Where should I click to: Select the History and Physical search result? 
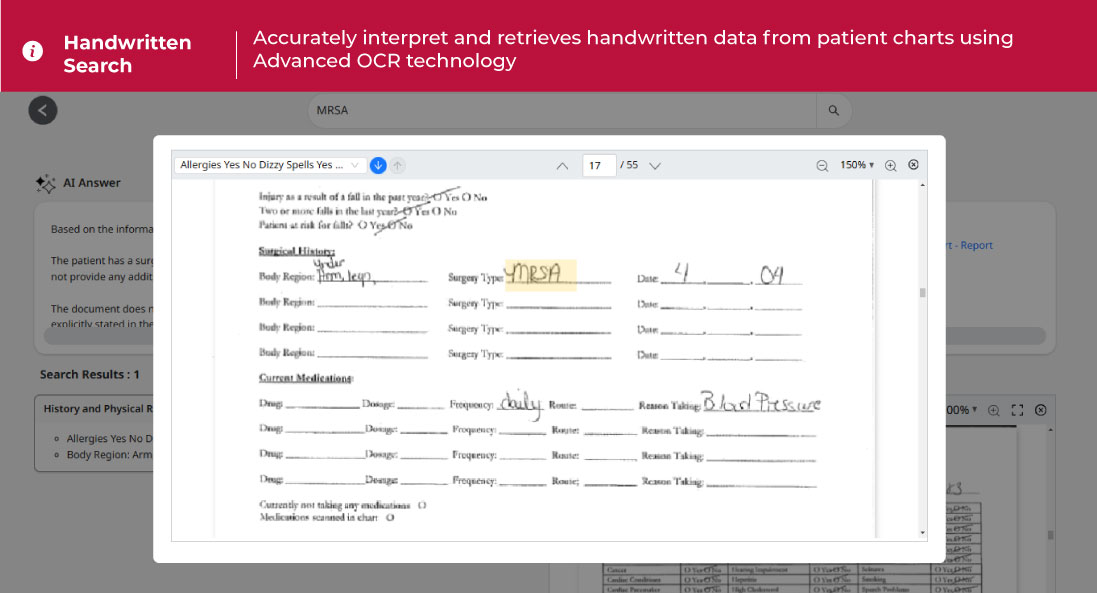click(x=97, y=409)
